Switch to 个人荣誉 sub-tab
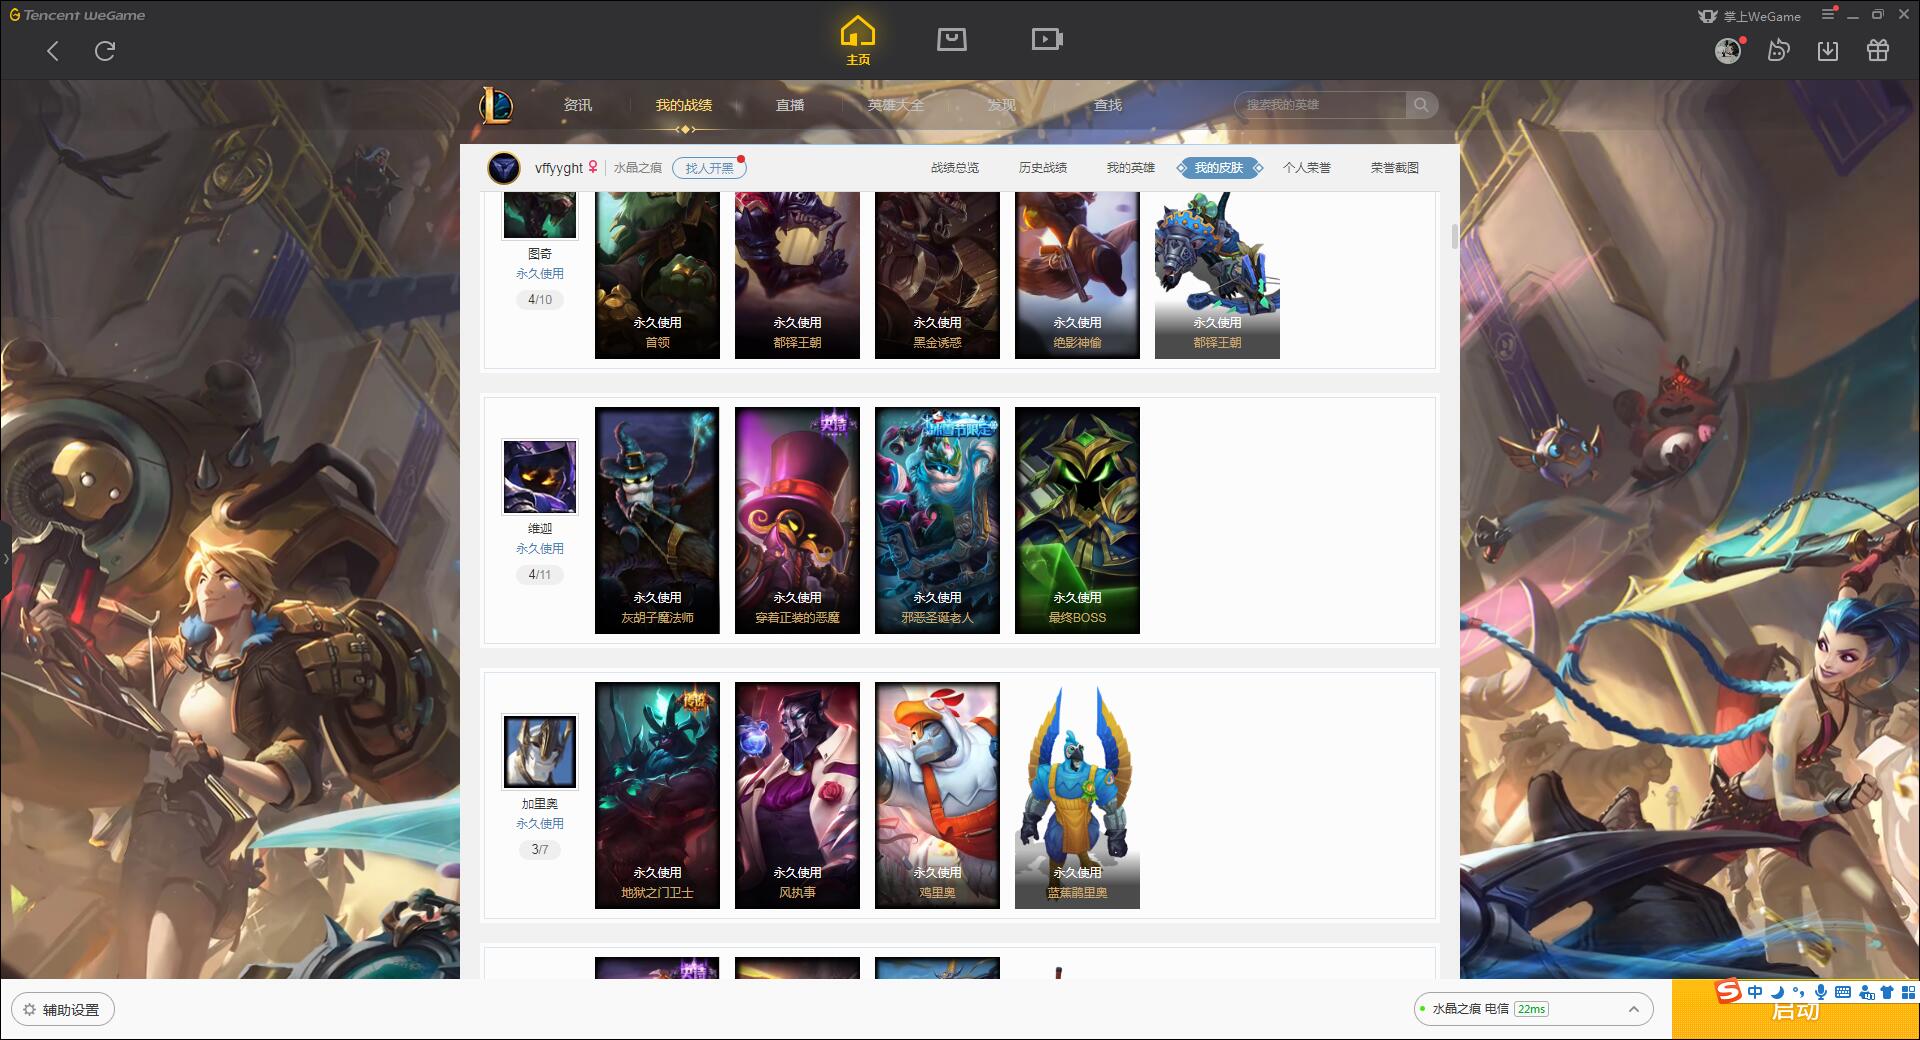Image resolution: width=1920 pixels, height=1040 pixels. 1307,168
